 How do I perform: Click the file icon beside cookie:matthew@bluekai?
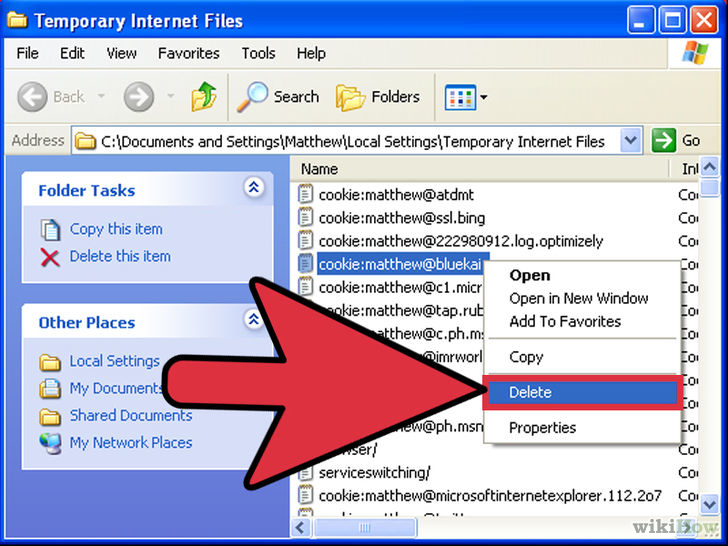pos(305,263)
